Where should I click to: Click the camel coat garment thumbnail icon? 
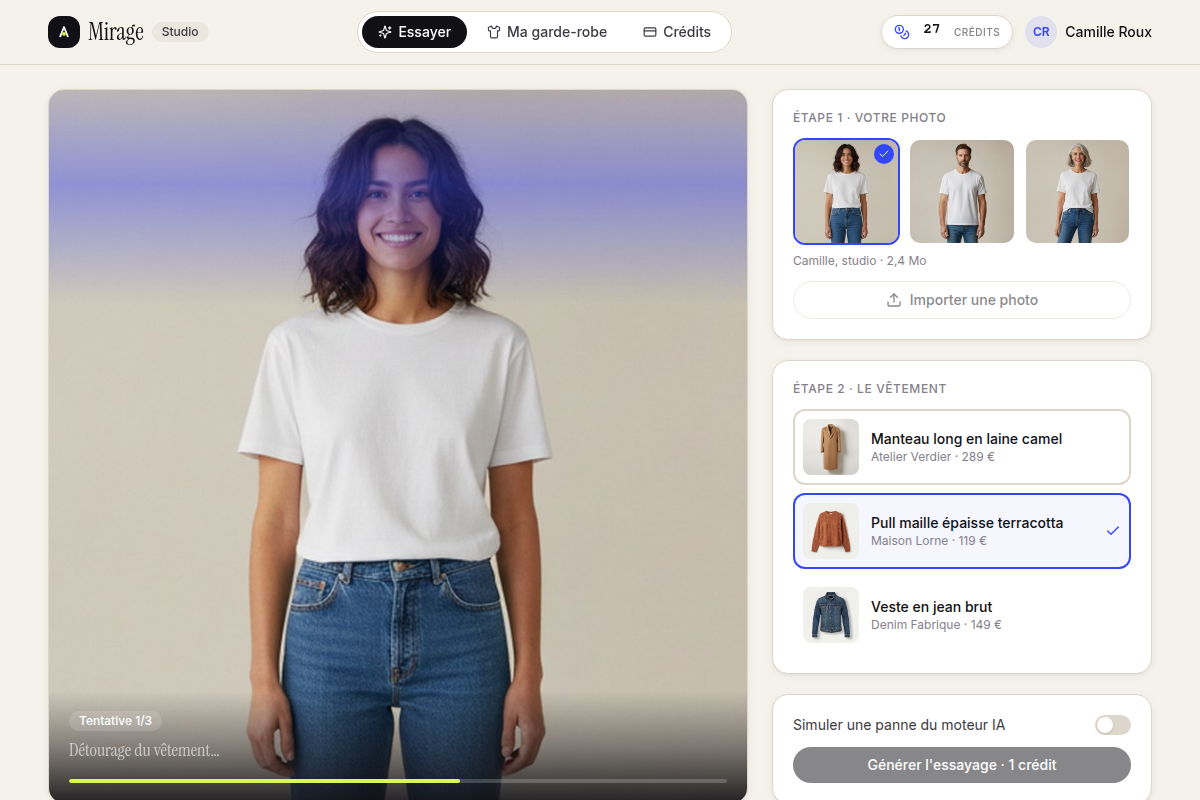point(831,447)
